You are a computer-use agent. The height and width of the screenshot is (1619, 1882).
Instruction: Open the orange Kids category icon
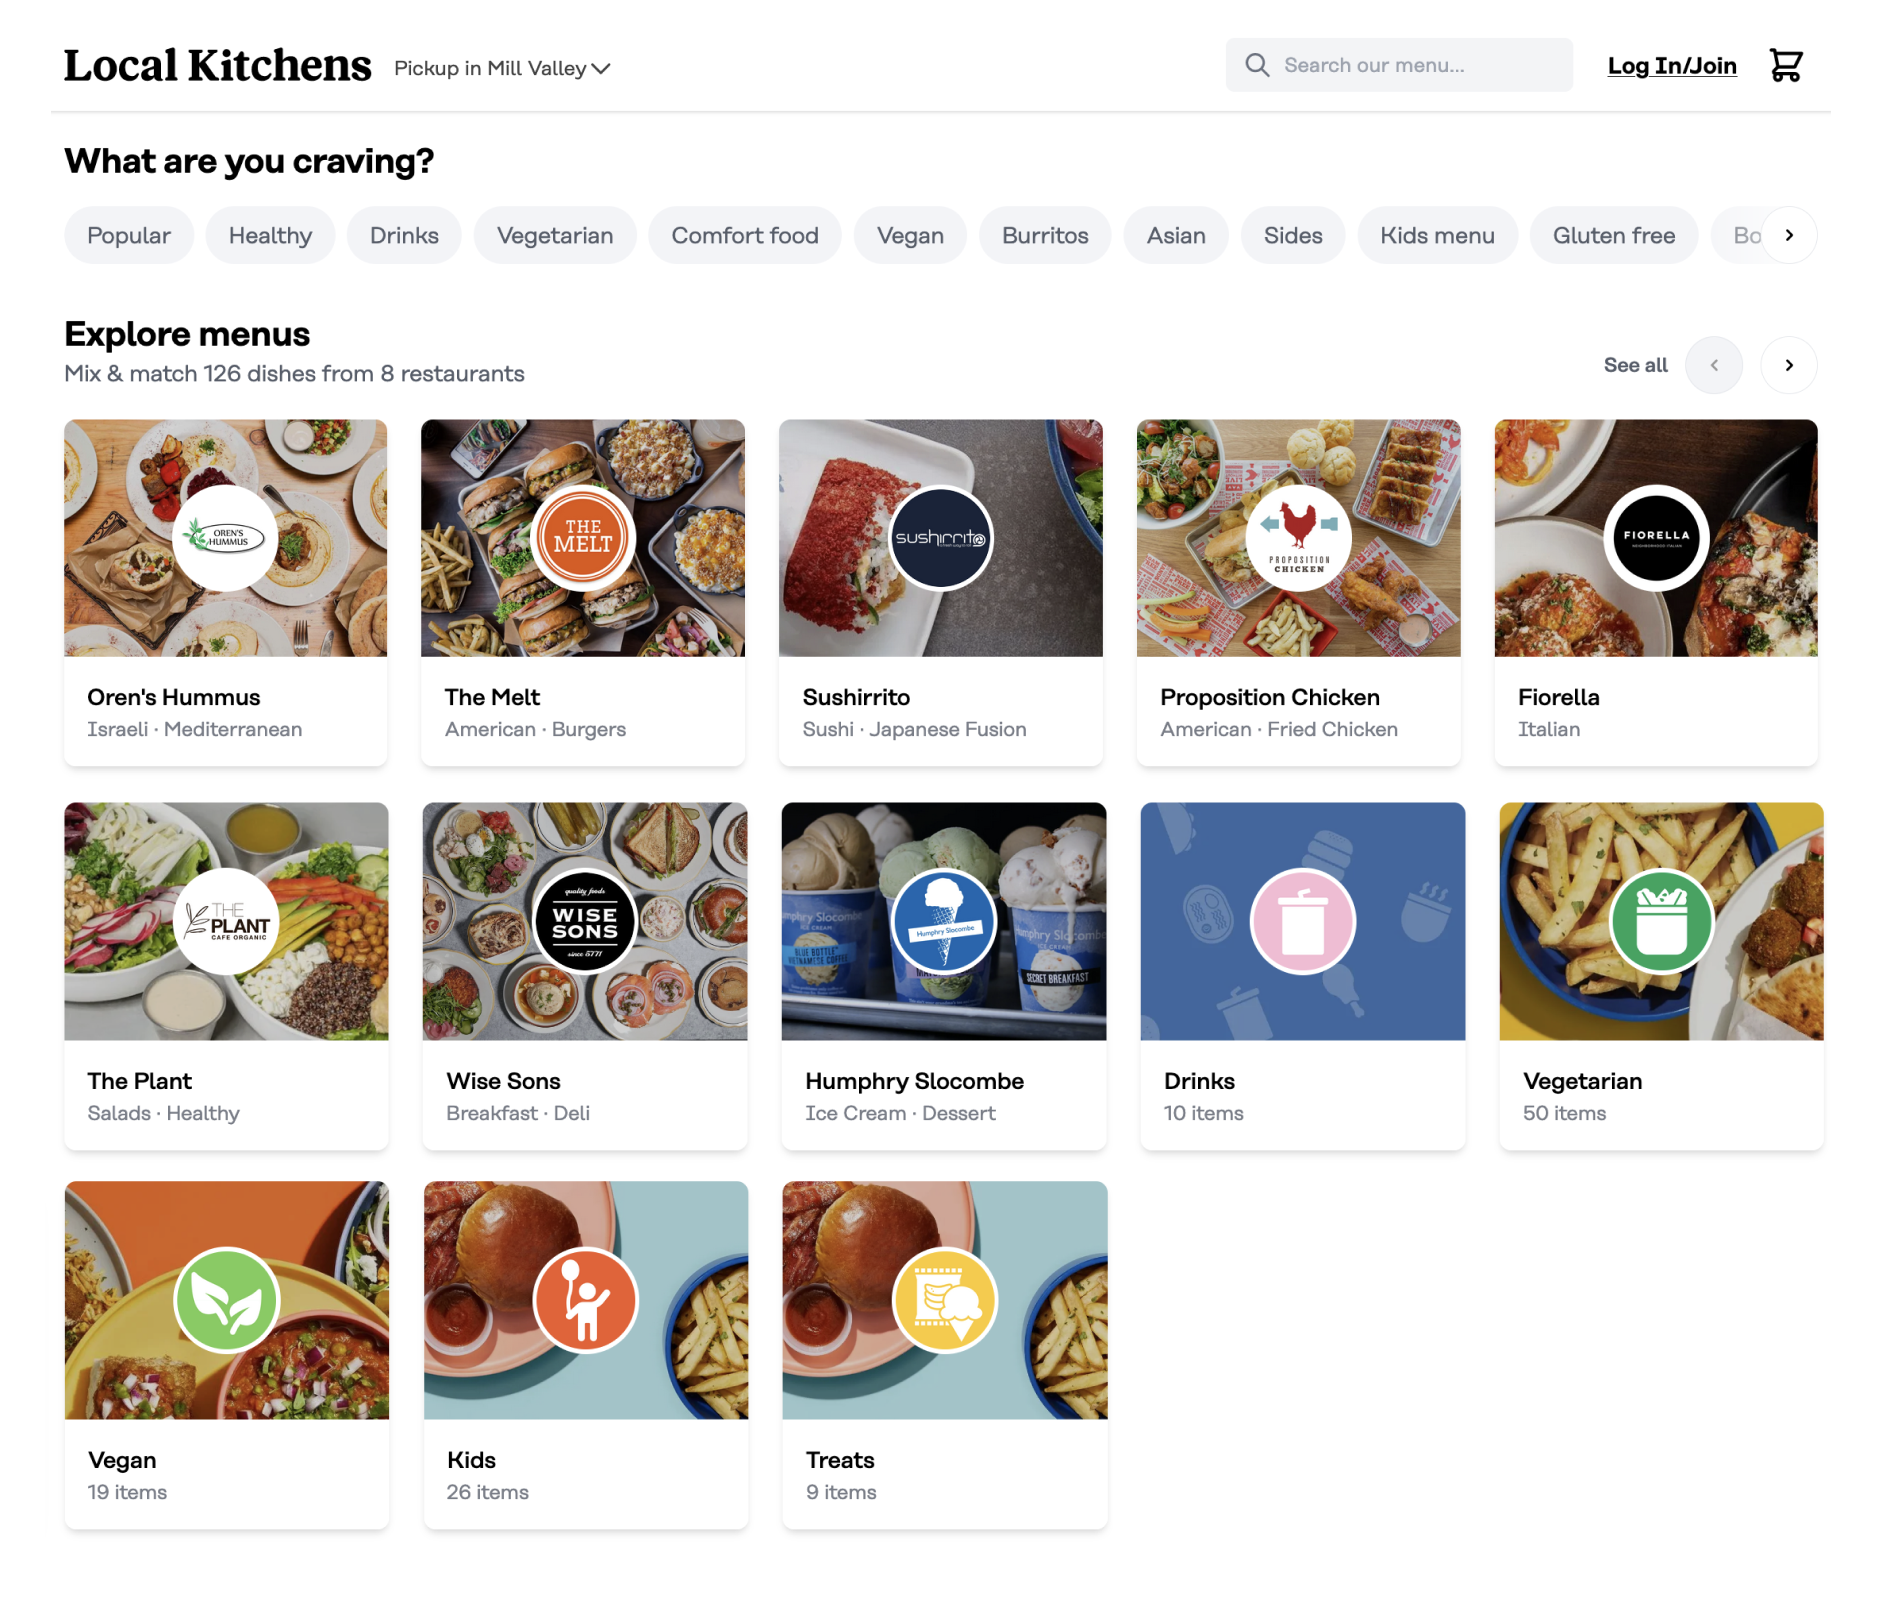(585, 1300)
